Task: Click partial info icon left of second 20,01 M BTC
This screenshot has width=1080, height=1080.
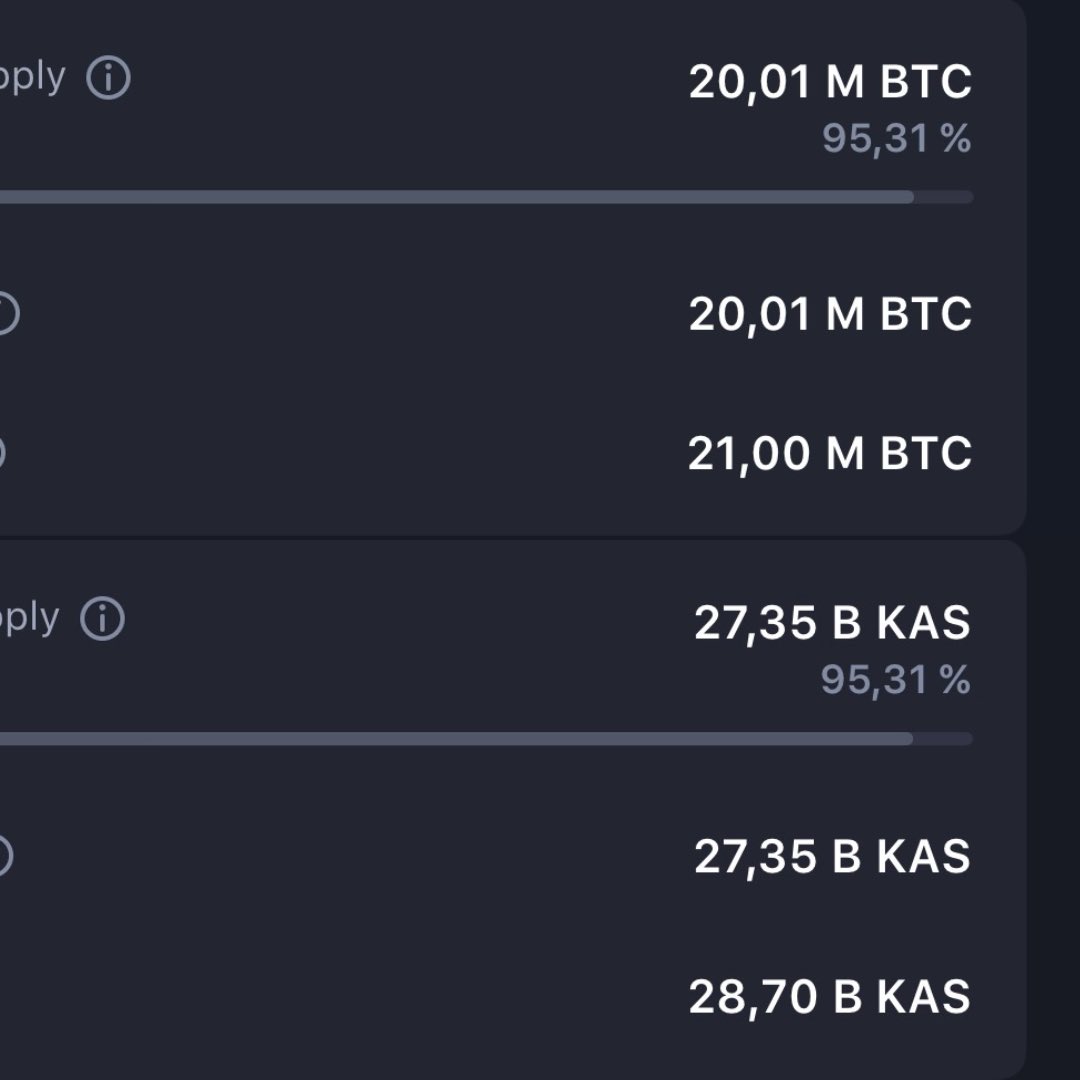Action: (x=5, y=314)
